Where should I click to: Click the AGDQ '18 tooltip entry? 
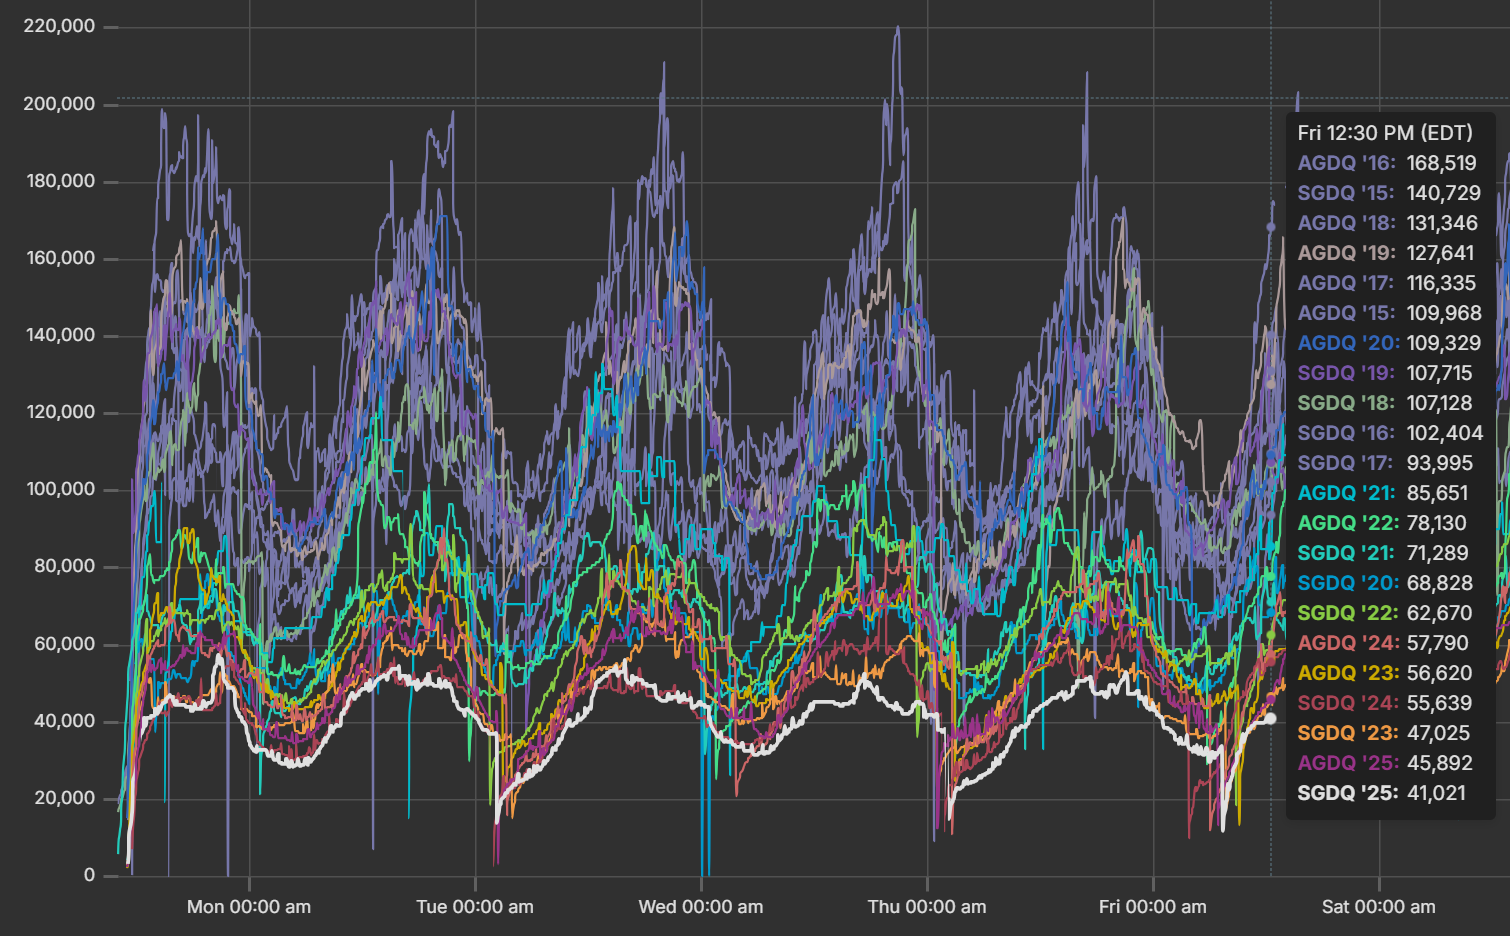[x=1388, y=223]
